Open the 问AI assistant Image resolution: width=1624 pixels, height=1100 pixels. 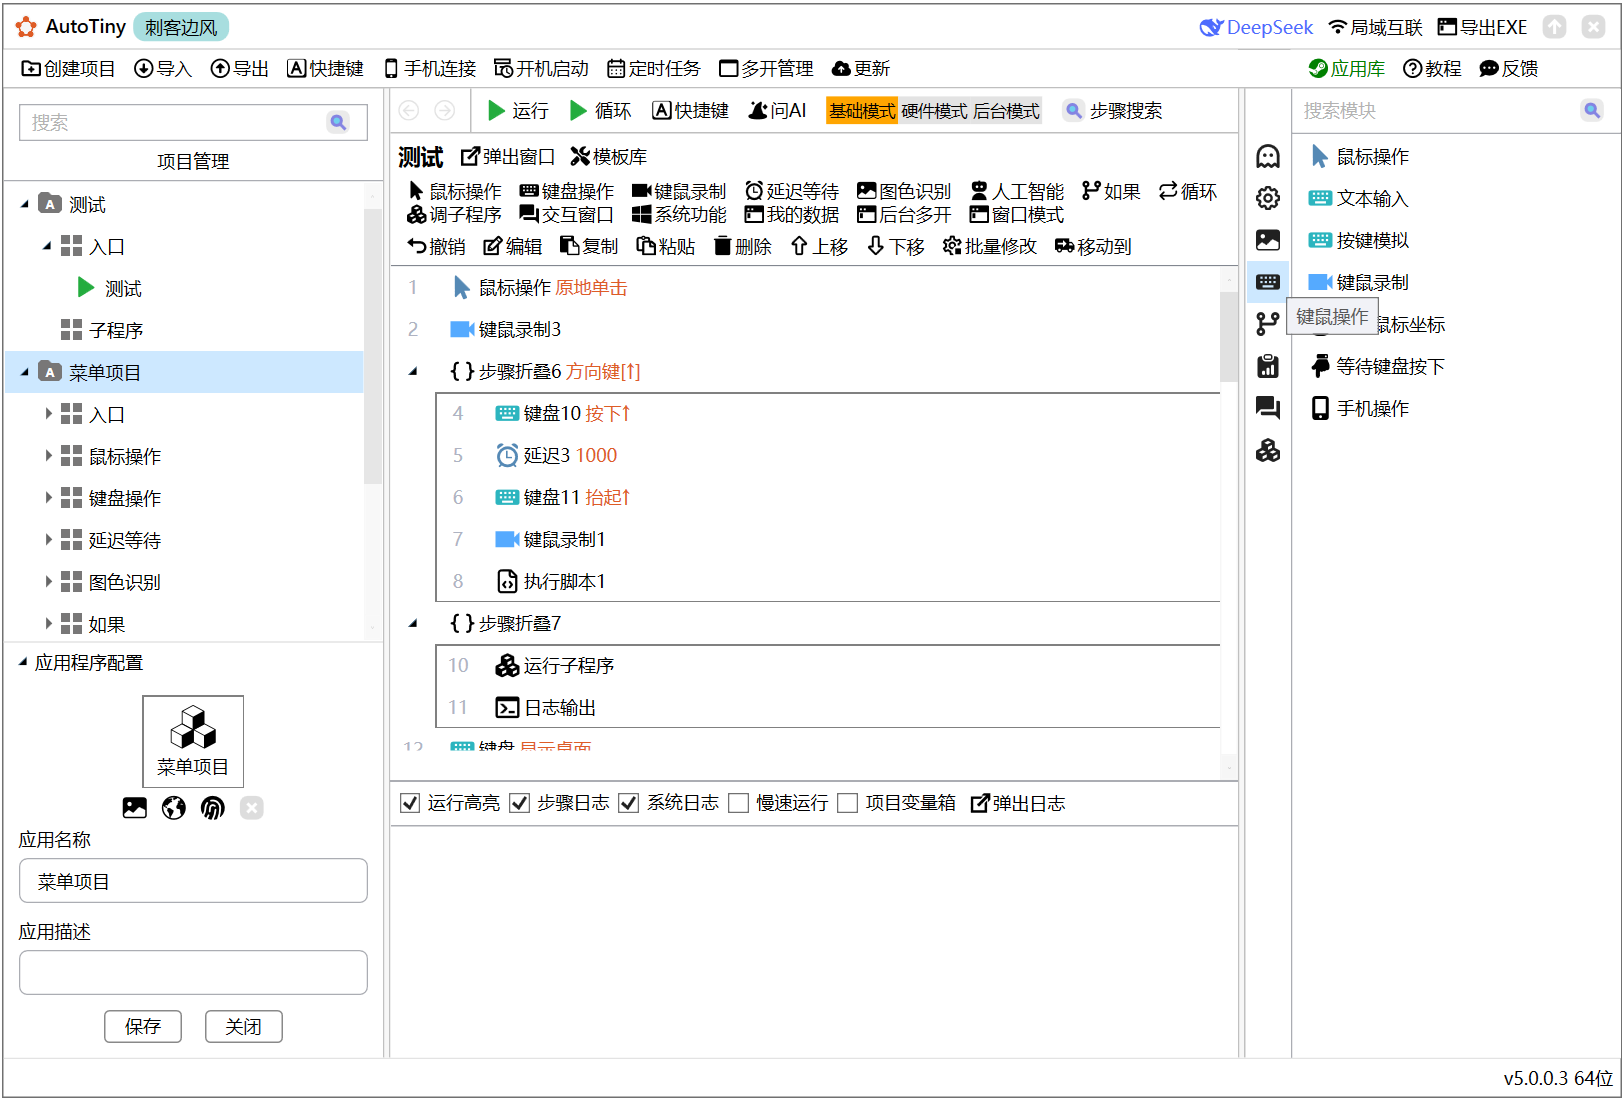[x=777, y=111]
